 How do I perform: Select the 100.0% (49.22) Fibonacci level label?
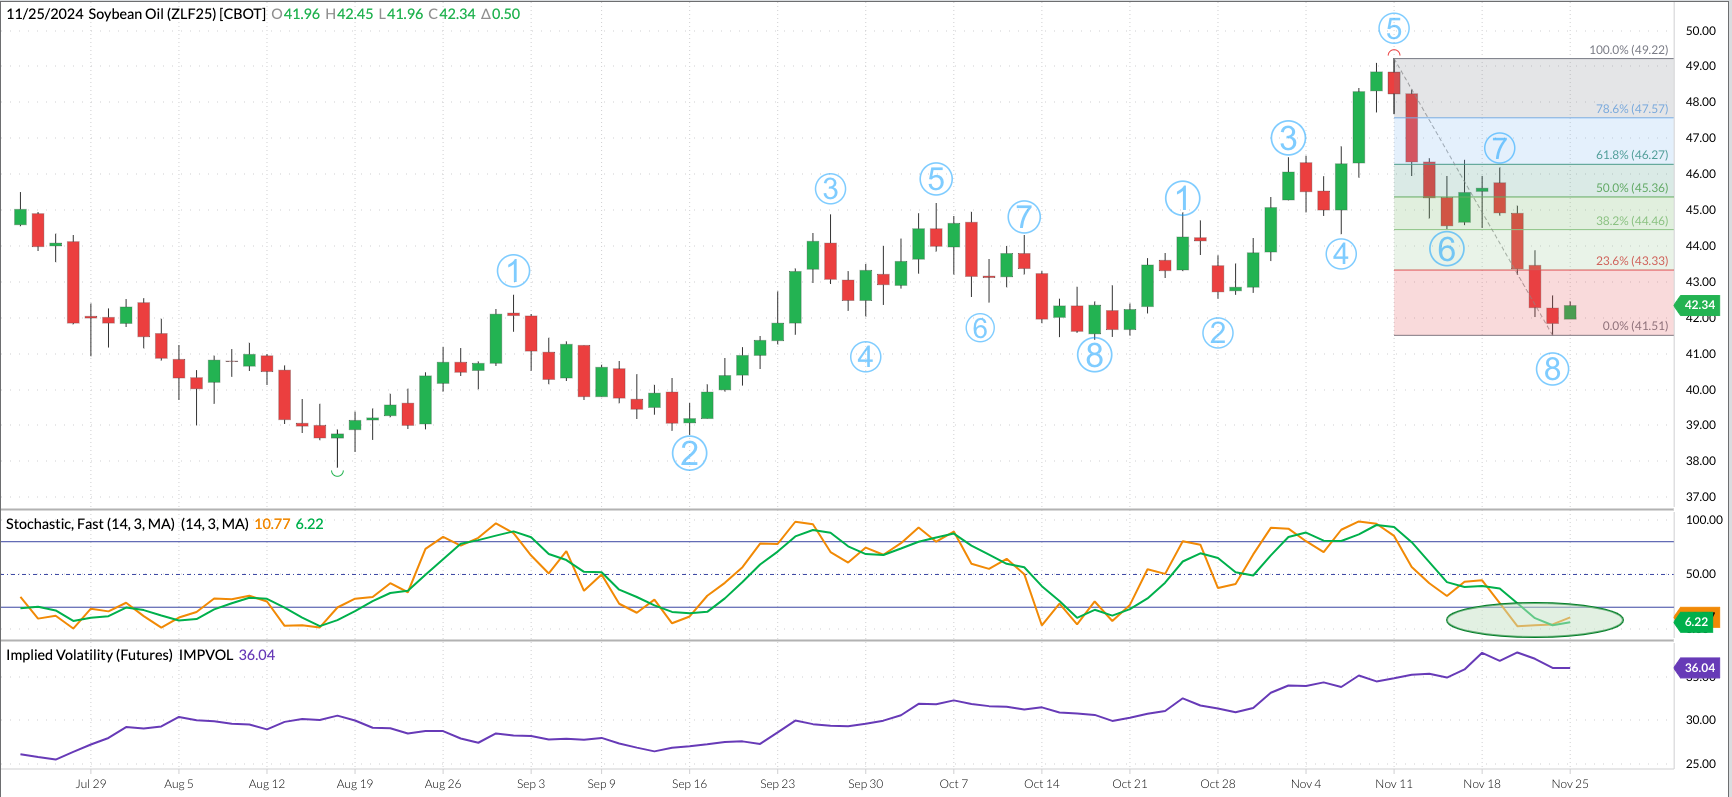point(1628,50)
